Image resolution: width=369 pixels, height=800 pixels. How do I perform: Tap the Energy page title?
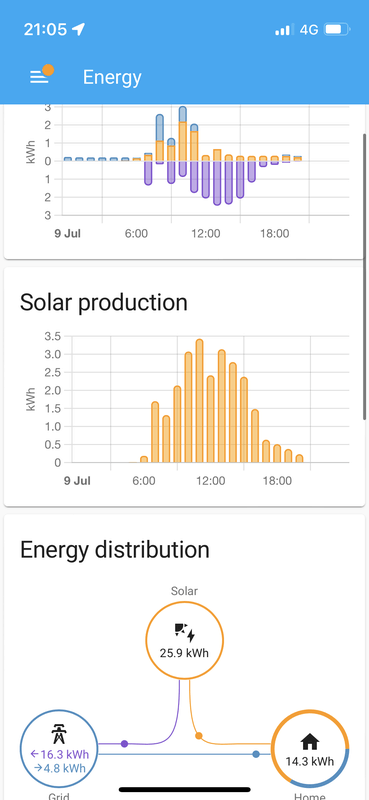(112, 78)
